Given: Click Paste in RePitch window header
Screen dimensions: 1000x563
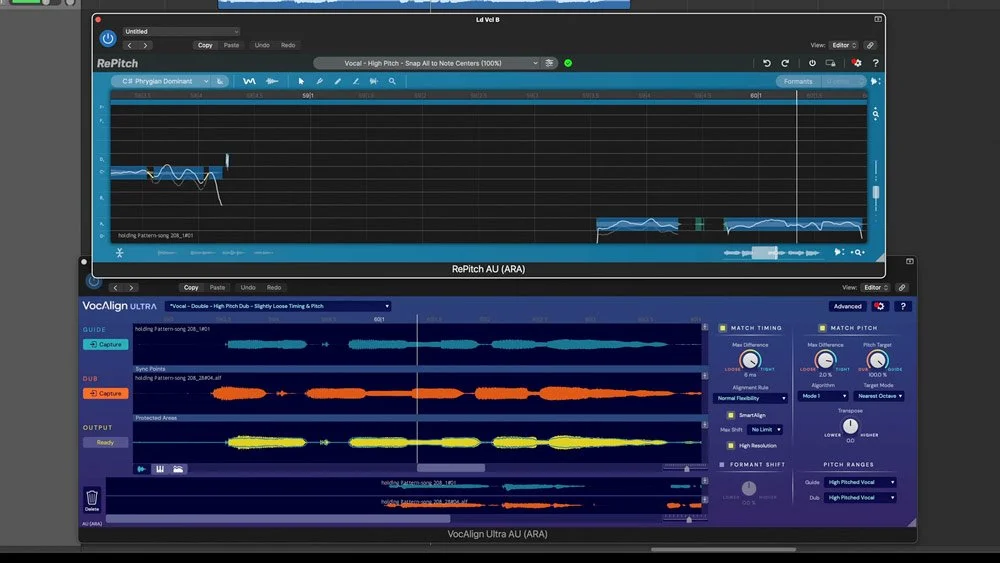Looking at the screenshot, I should tap(232, 45).
